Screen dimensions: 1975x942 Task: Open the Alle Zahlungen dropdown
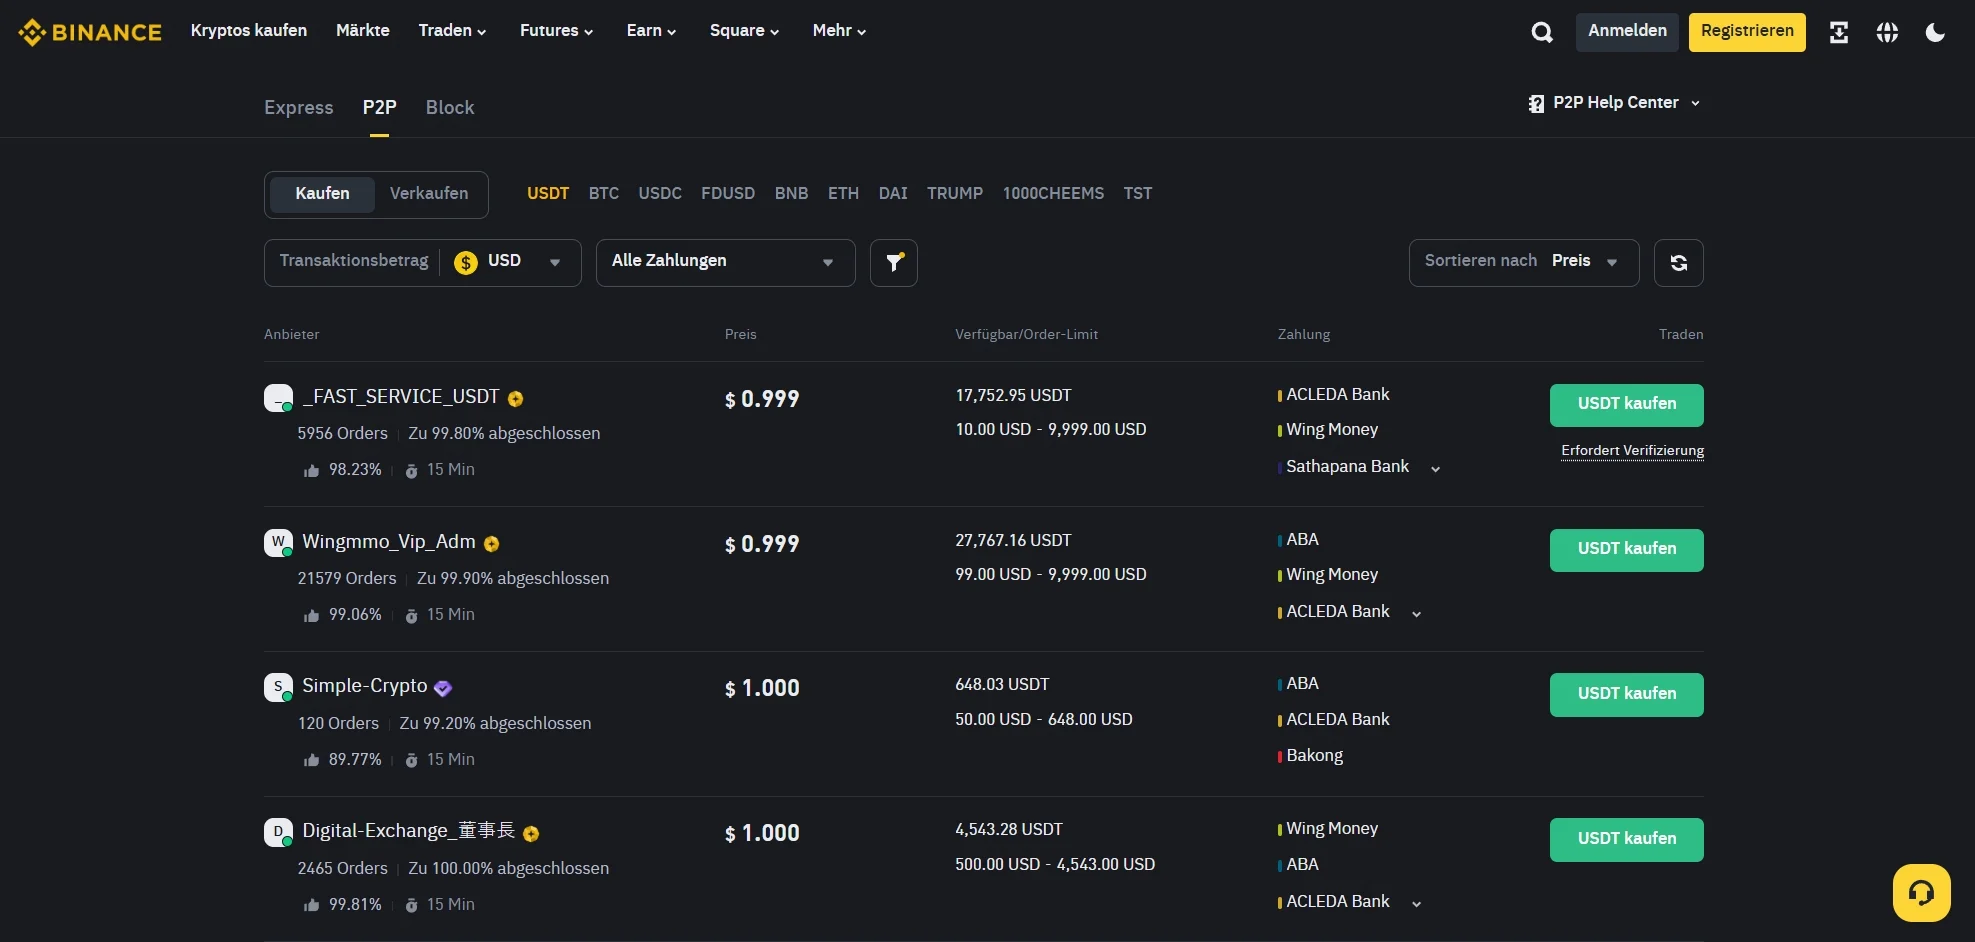[726, 263]
